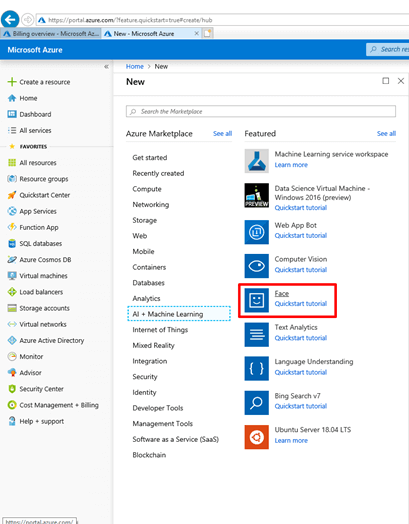Click the Quickstart Center rocket icon
Viewport: 409px width, 524px height.
(12, 195)
